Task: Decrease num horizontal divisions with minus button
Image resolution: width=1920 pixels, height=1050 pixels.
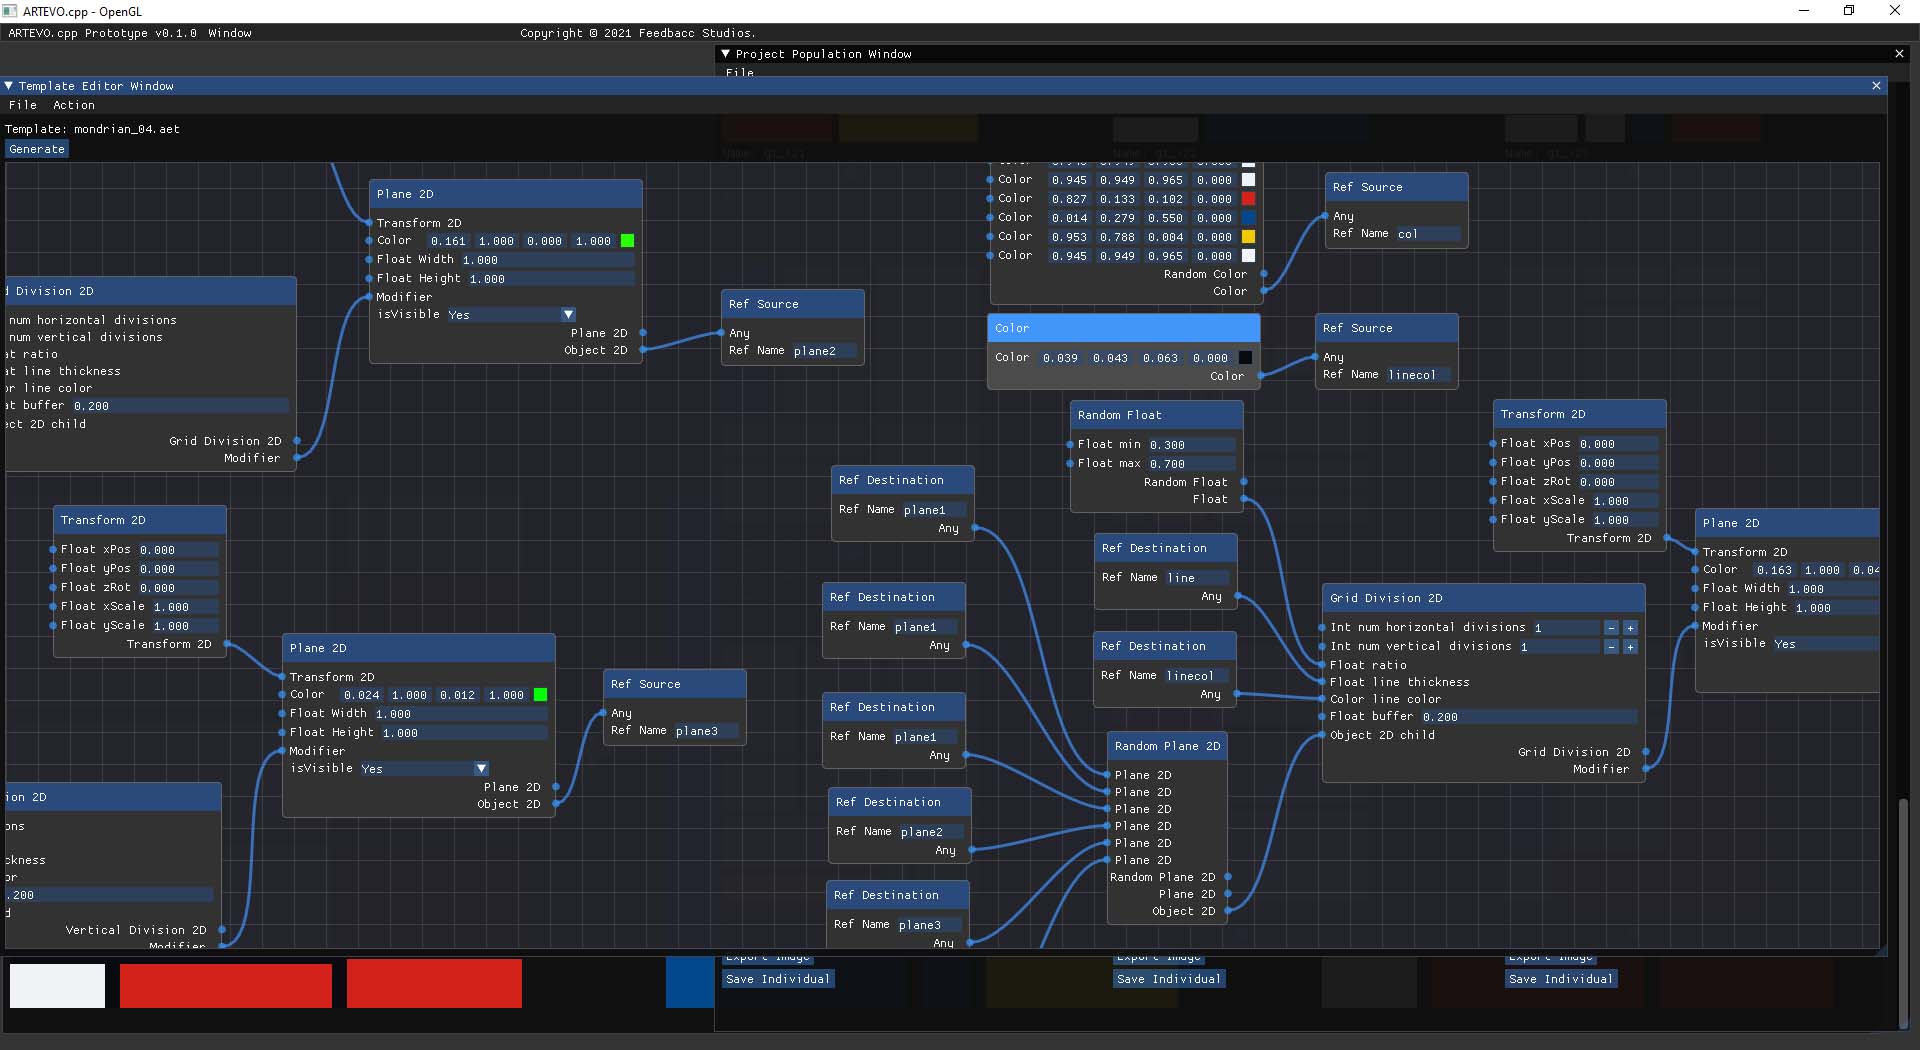Action: click(1611, 628)
